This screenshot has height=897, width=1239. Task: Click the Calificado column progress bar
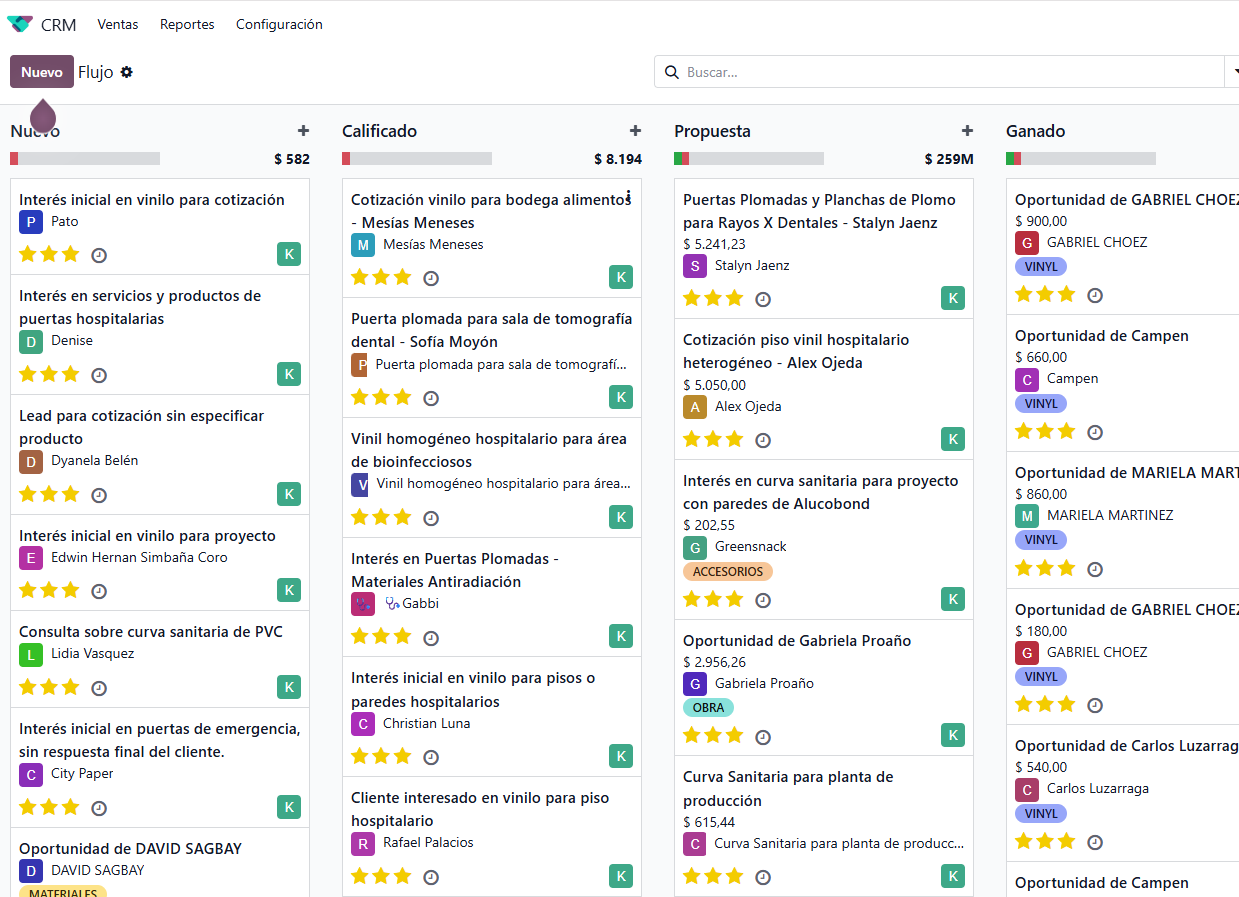(x=417, y=158)
